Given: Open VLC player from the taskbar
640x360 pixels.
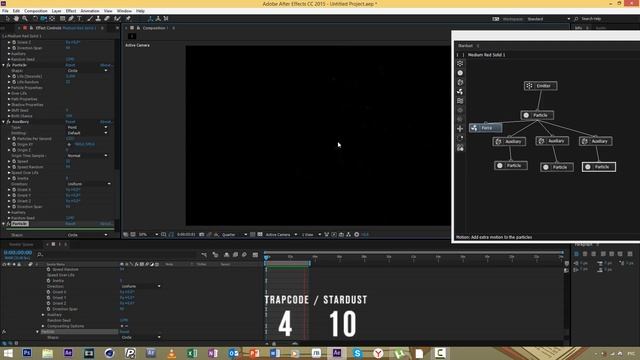Looking at the screenshot, I should click(x=171, y=353).
